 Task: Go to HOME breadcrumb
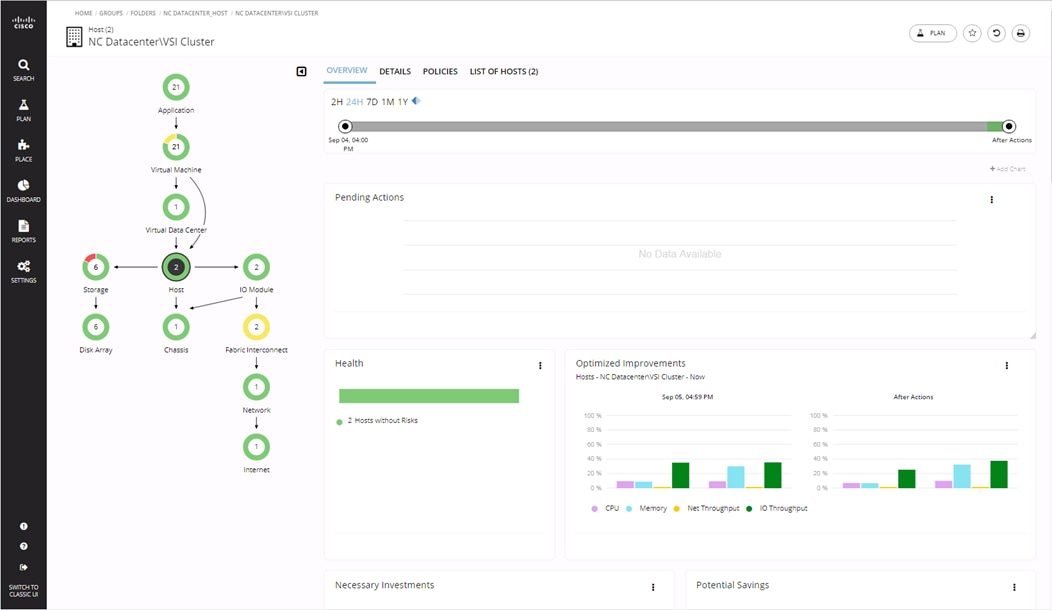coord(83,13)
